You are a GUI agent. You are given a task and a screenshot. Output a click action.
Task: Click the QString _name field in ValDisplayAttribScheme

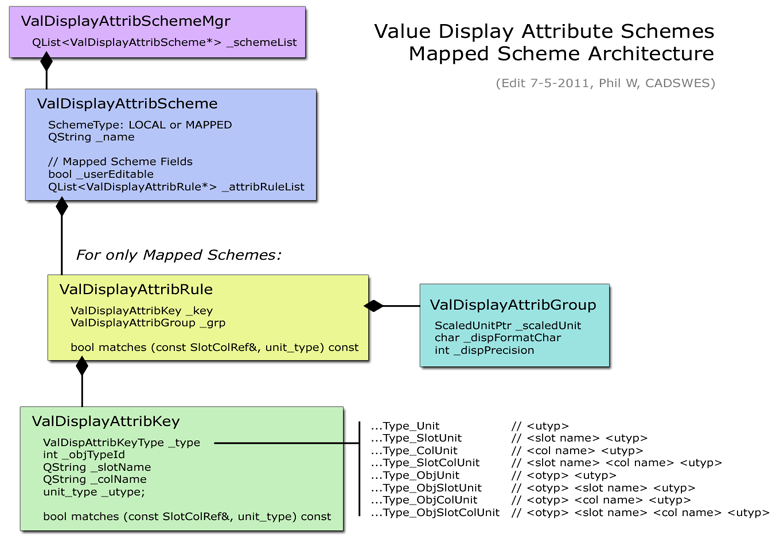(x=91, y=137)
